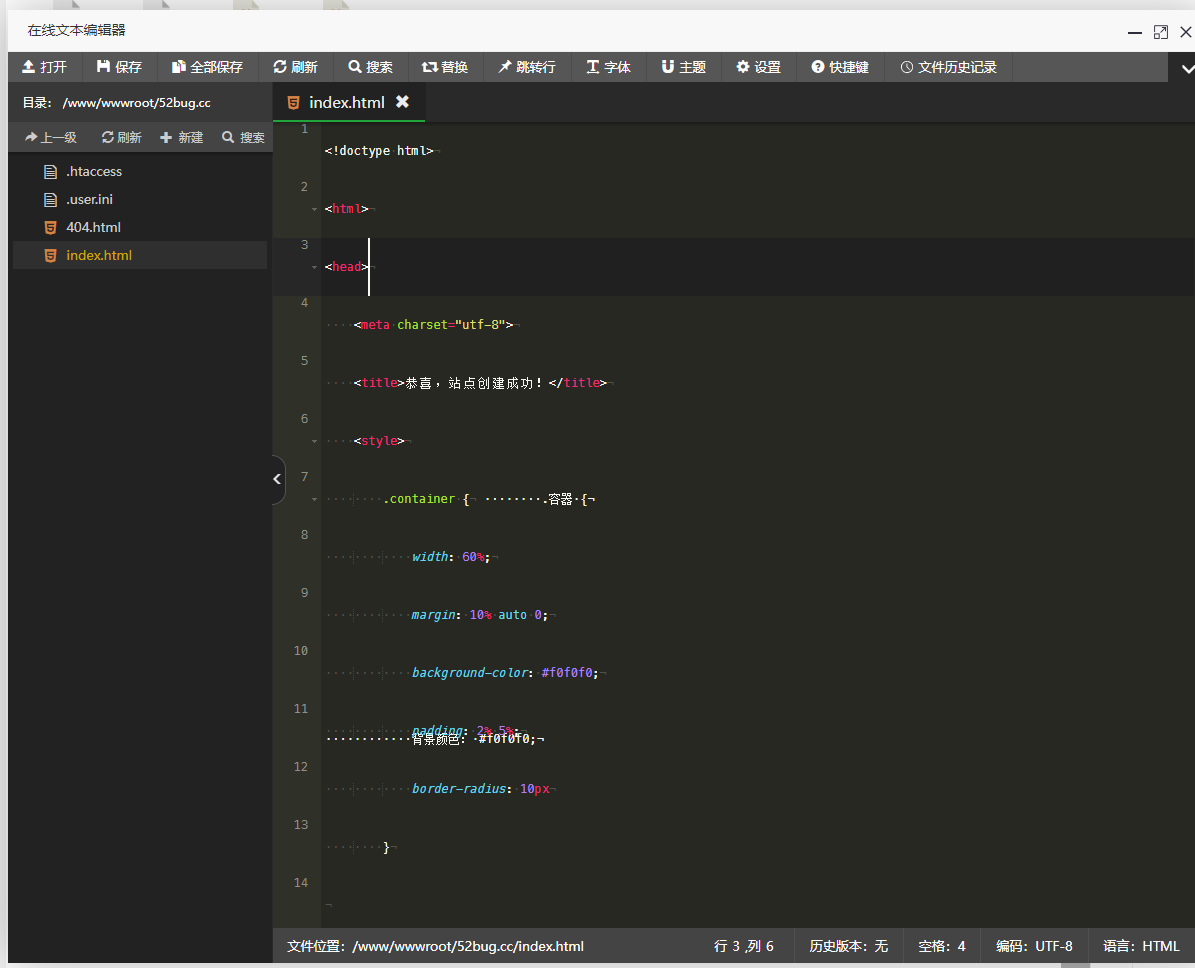Viewport: 1195px width, 968px height.
Task: Open .user.ini file in tree
Action: pyautogui.click(x=139, y=200)
